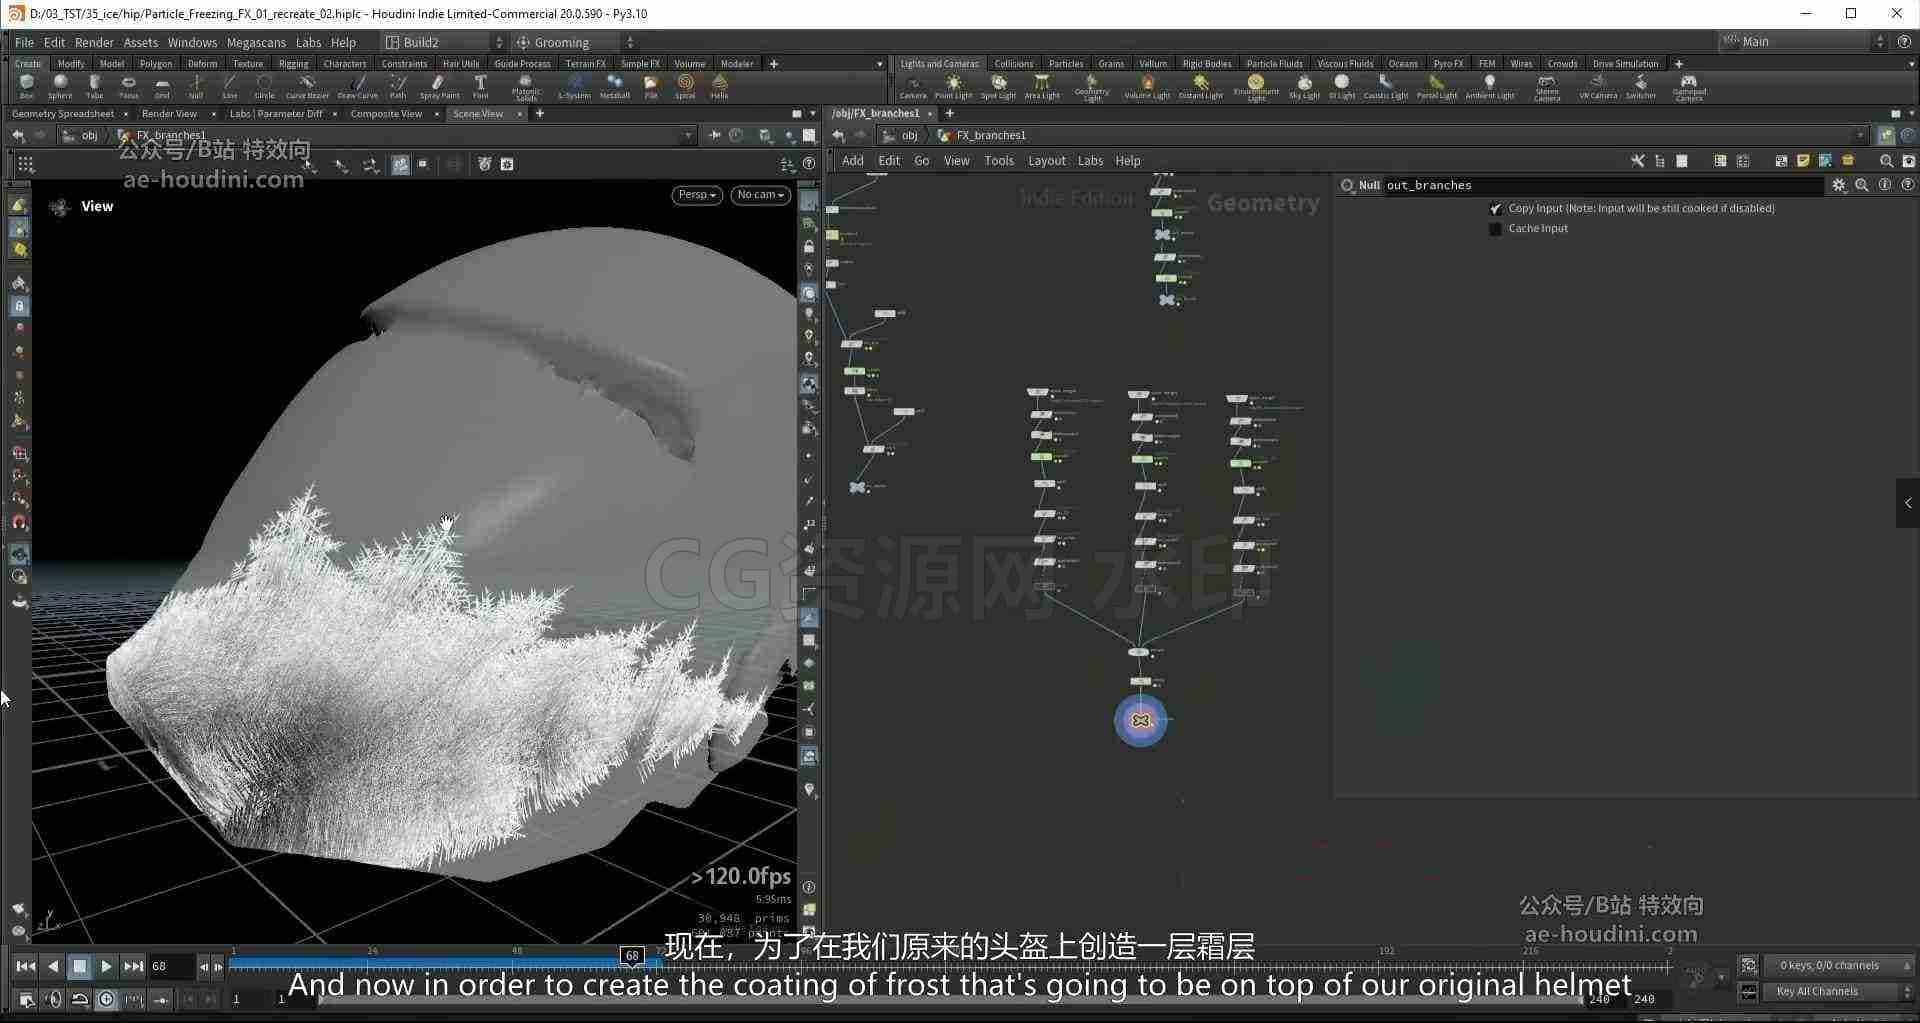Select the Font shelf tool
Viewport: 1920px width, 1023px height.
click(480, 86)
